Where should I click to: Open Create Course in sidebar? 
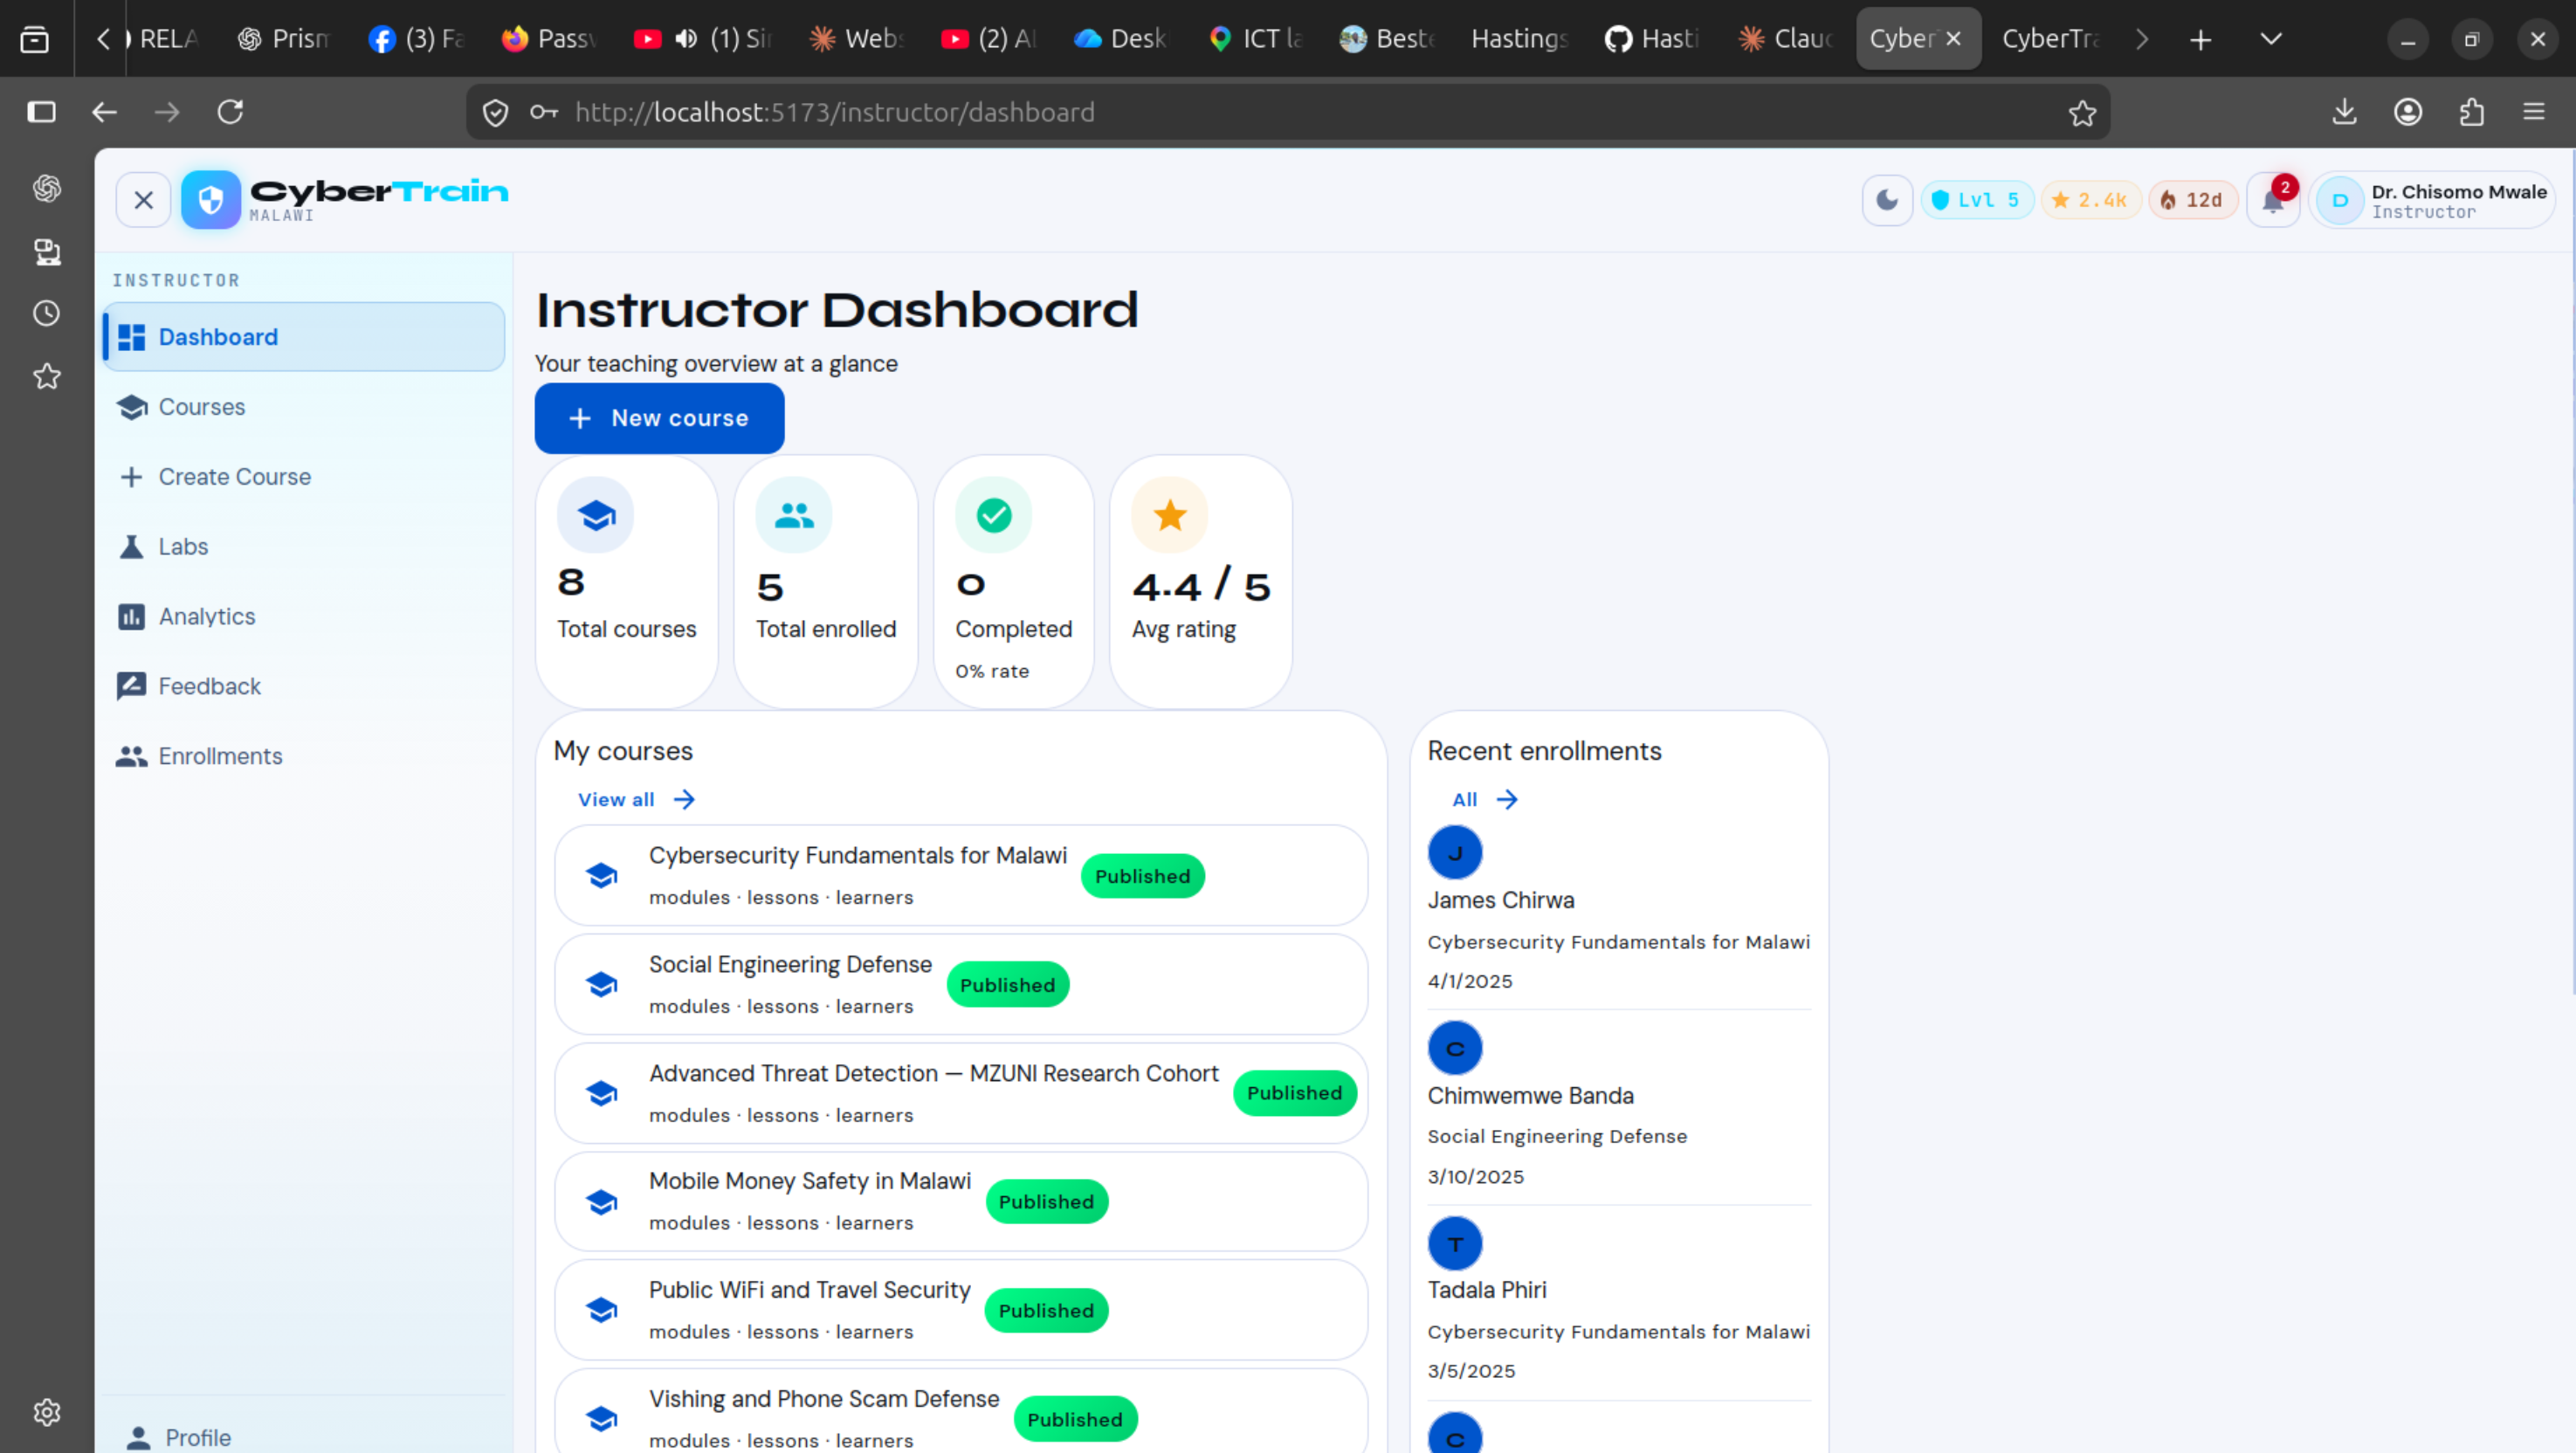(x=304, y=477)
